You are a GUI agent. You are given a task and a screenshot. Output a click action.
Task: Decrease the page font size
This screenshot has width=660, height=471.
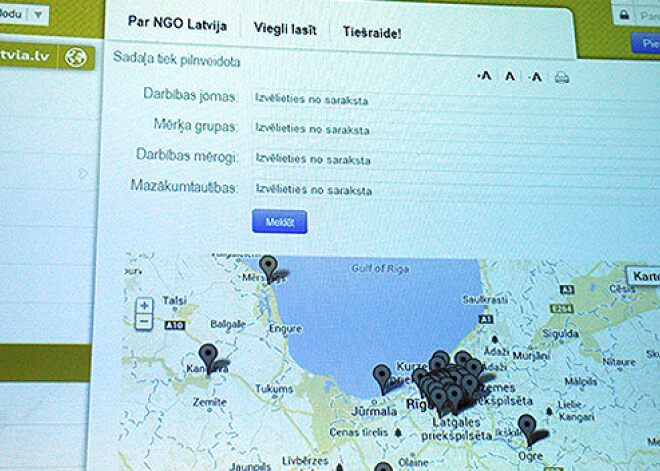pyautogui.click(x=484, y=76)
